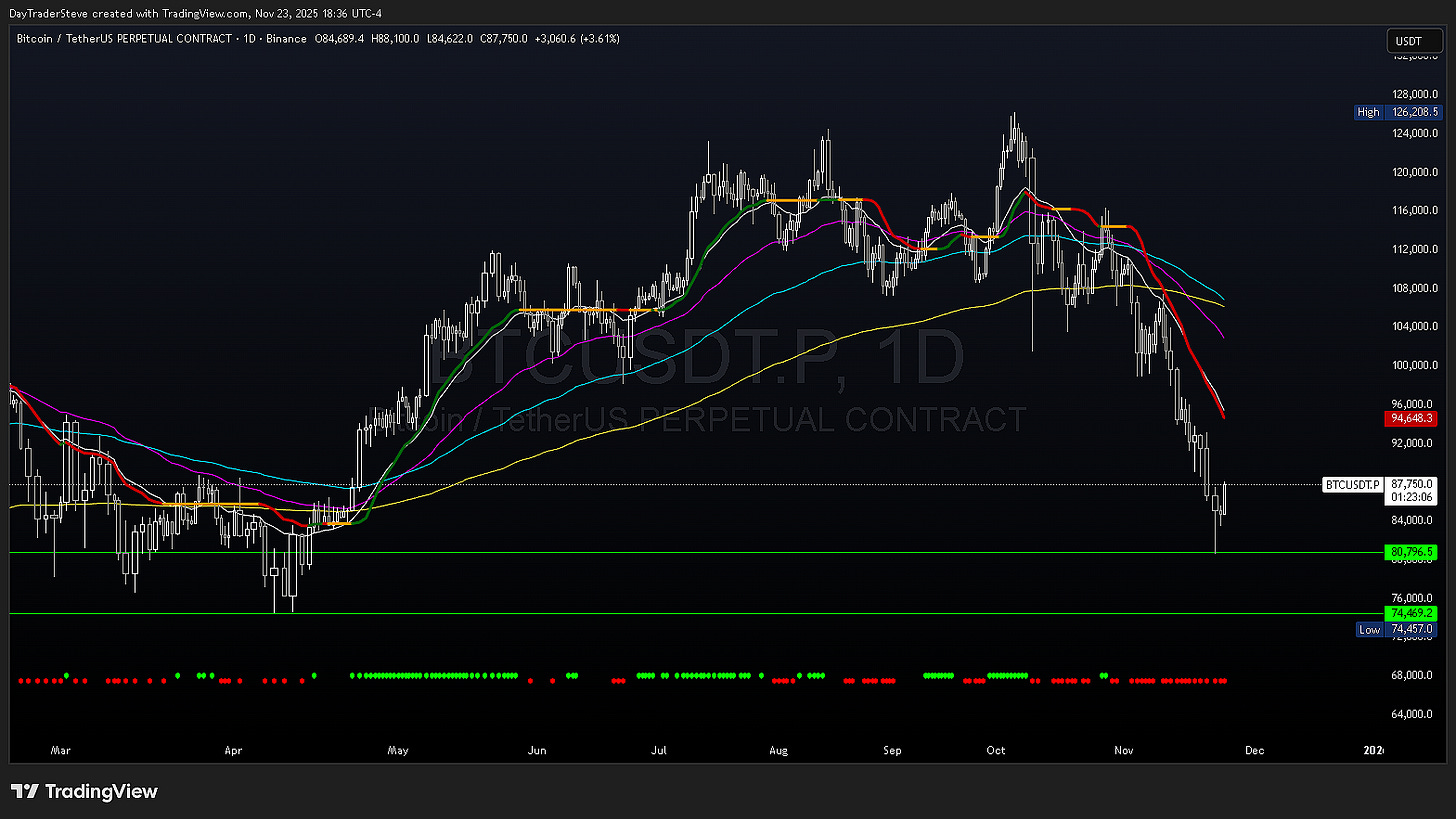Click '92,000.0' on the price scale
Image resolution: width=1456 pixels, height=819 pixels.
(x=1412, y=443)
